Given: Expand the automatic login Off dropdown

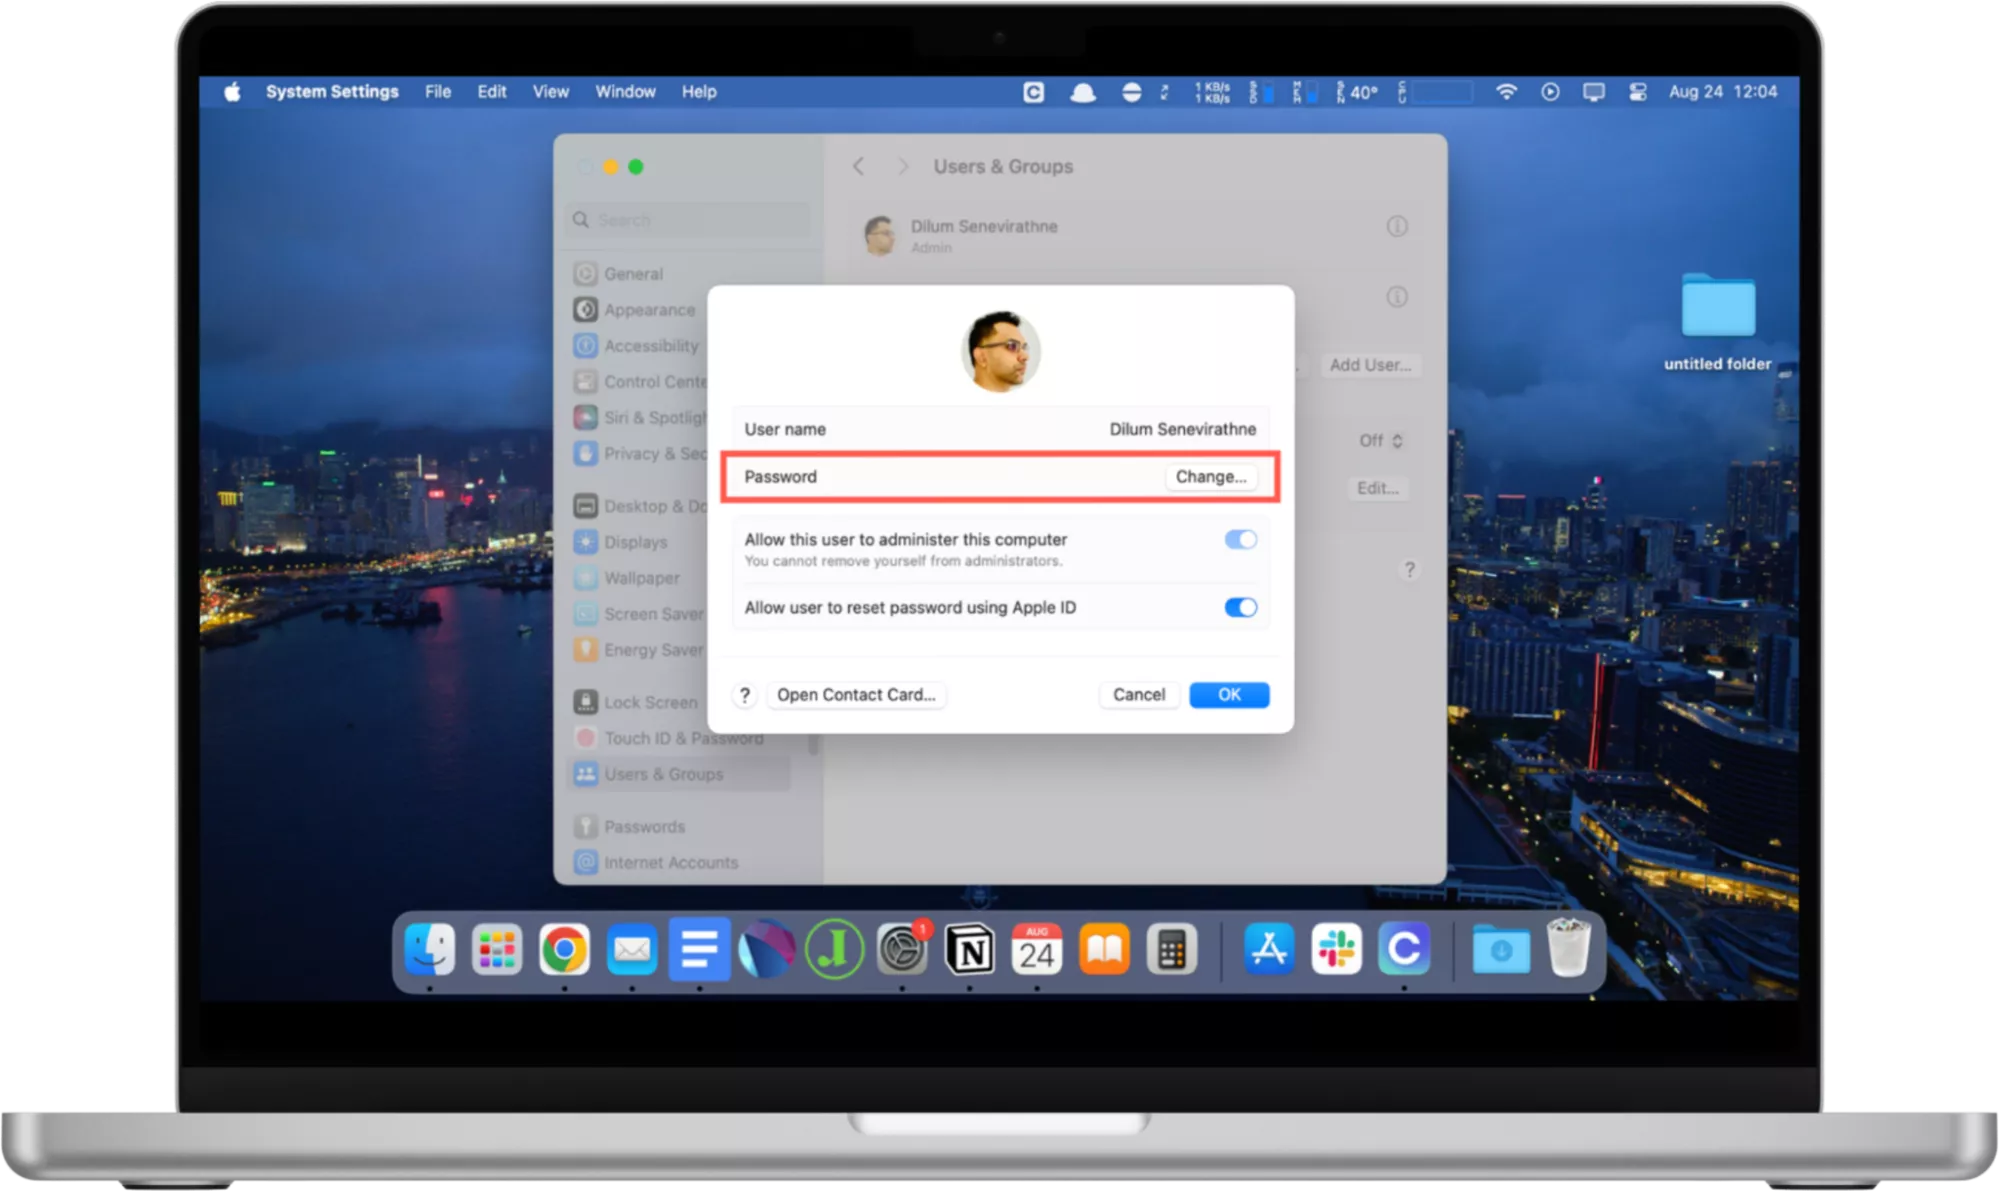Looking at the screenshot, I should pos(1381,441).
